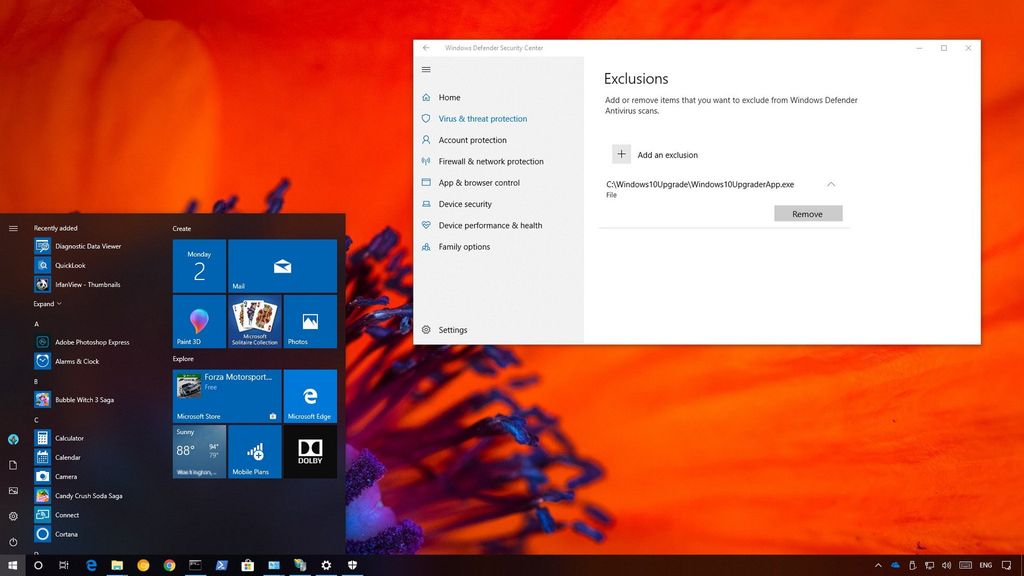Select the Virus & threat protection shield icon
Screen dimensions: 1024x576
[x=425, y=118]
